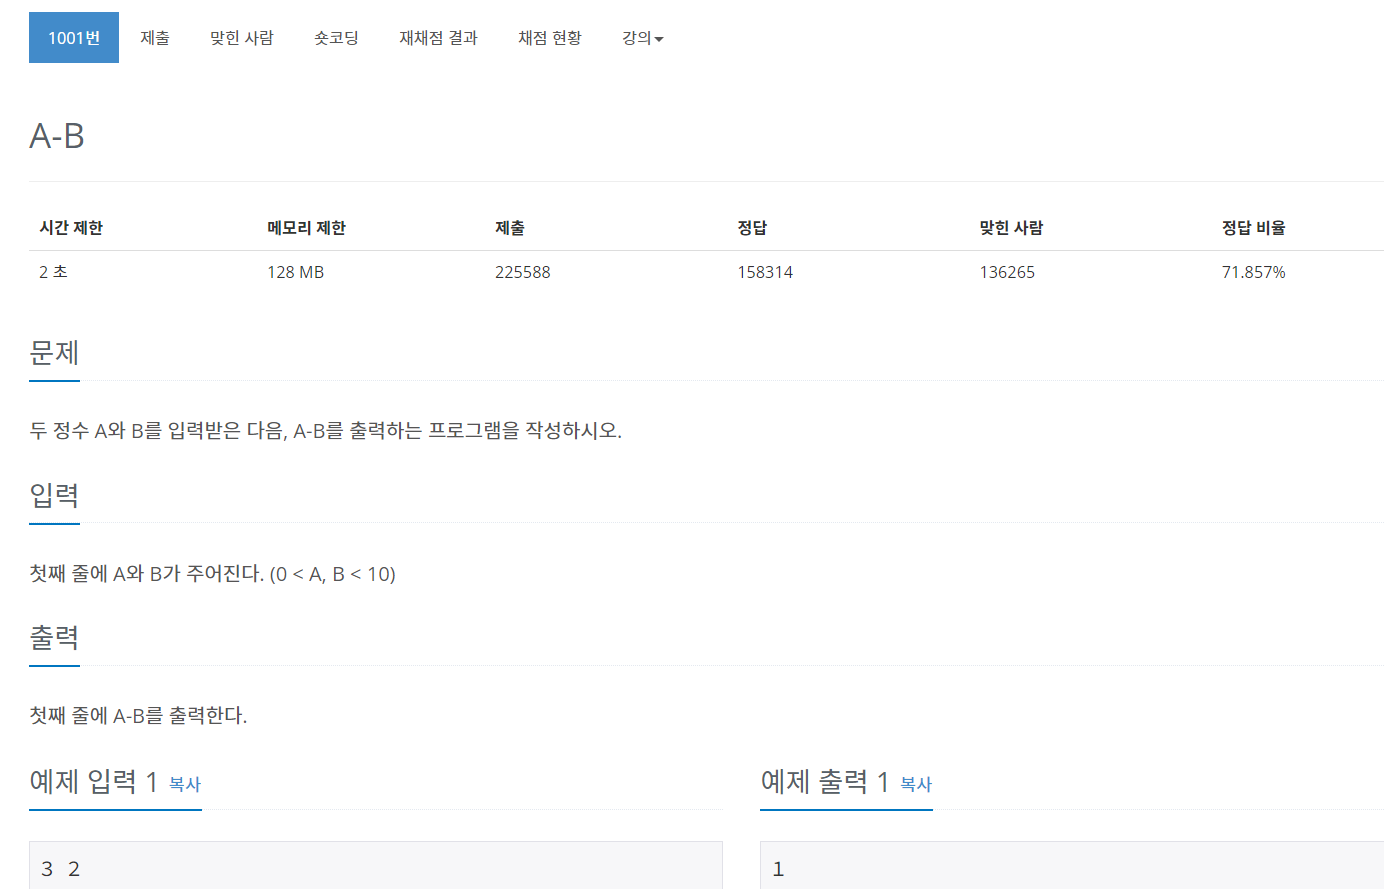
Task: Click the sample output box containing 1
Action: pos(1072,865)
